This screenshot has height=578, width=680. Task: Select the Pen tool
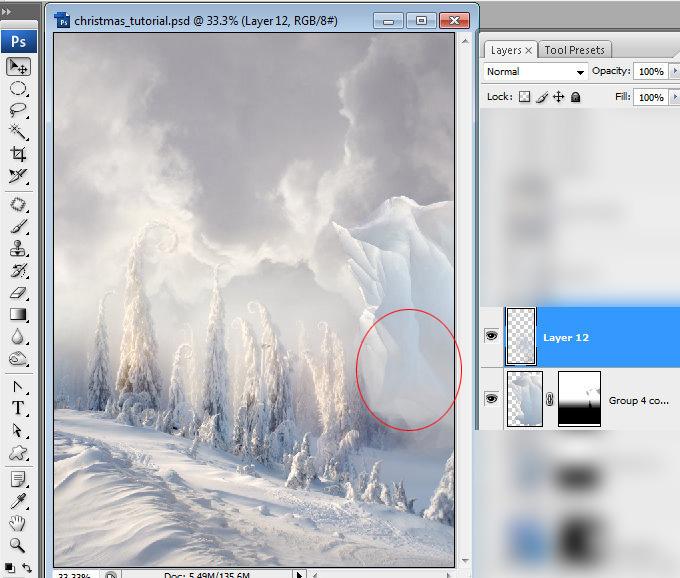(x=18, y=386)
